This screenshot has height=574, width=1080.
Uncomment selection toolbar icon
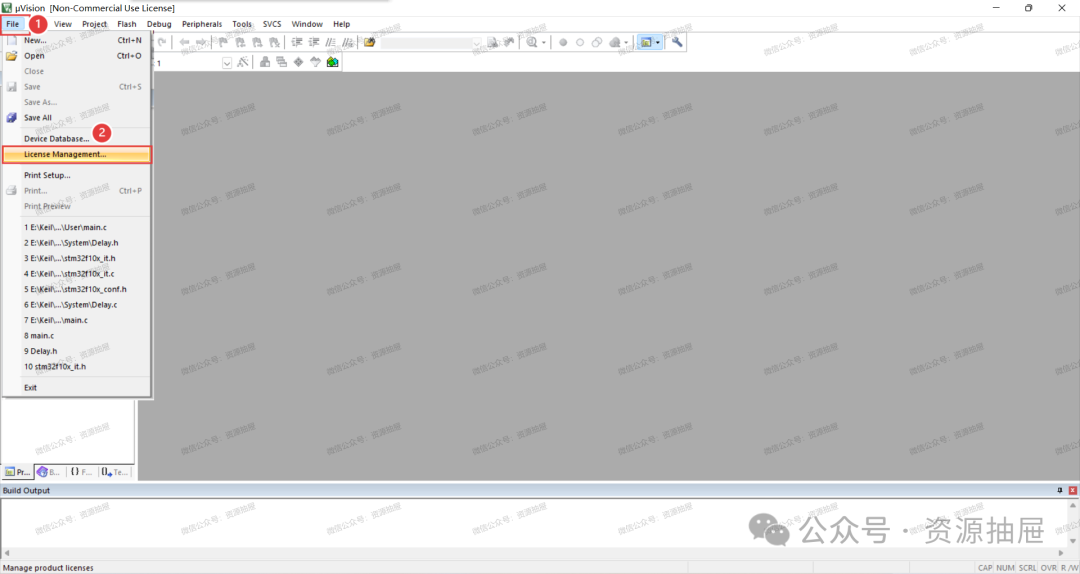(x=347, y=43)
